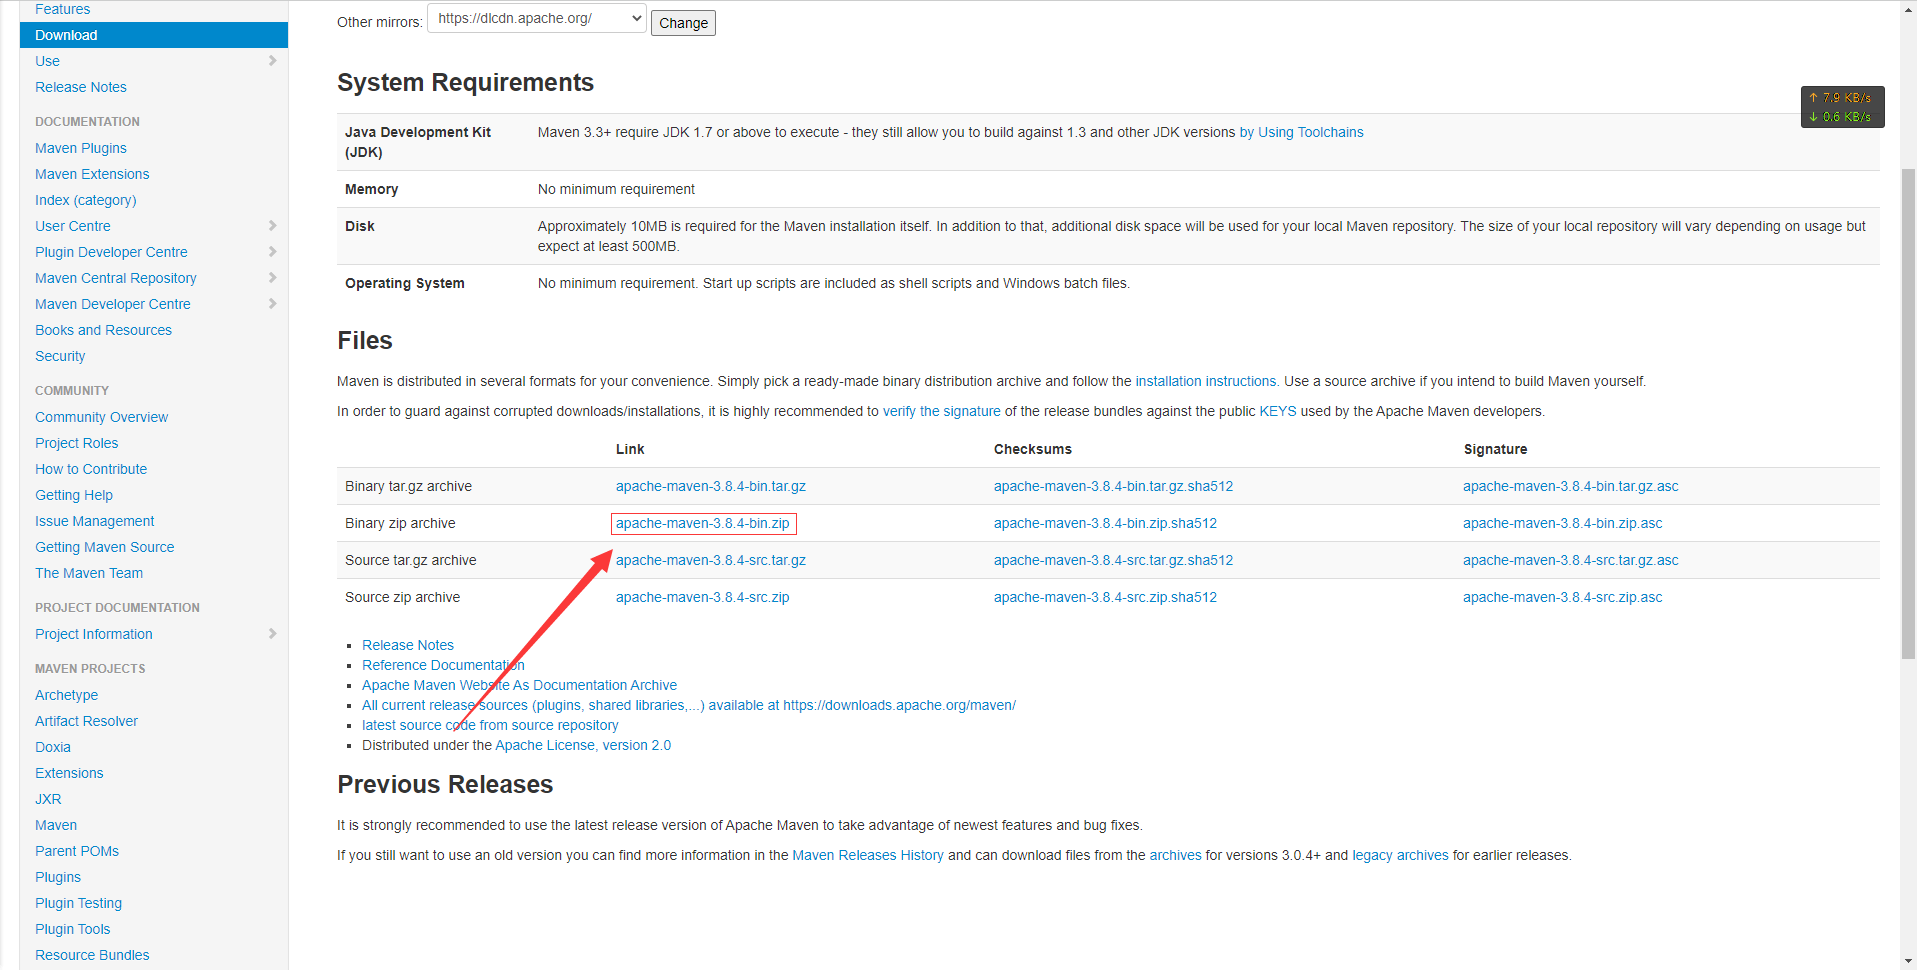1917x970 pixels.
Task: Open Parent POMs link
Action: tap(77, 851)
